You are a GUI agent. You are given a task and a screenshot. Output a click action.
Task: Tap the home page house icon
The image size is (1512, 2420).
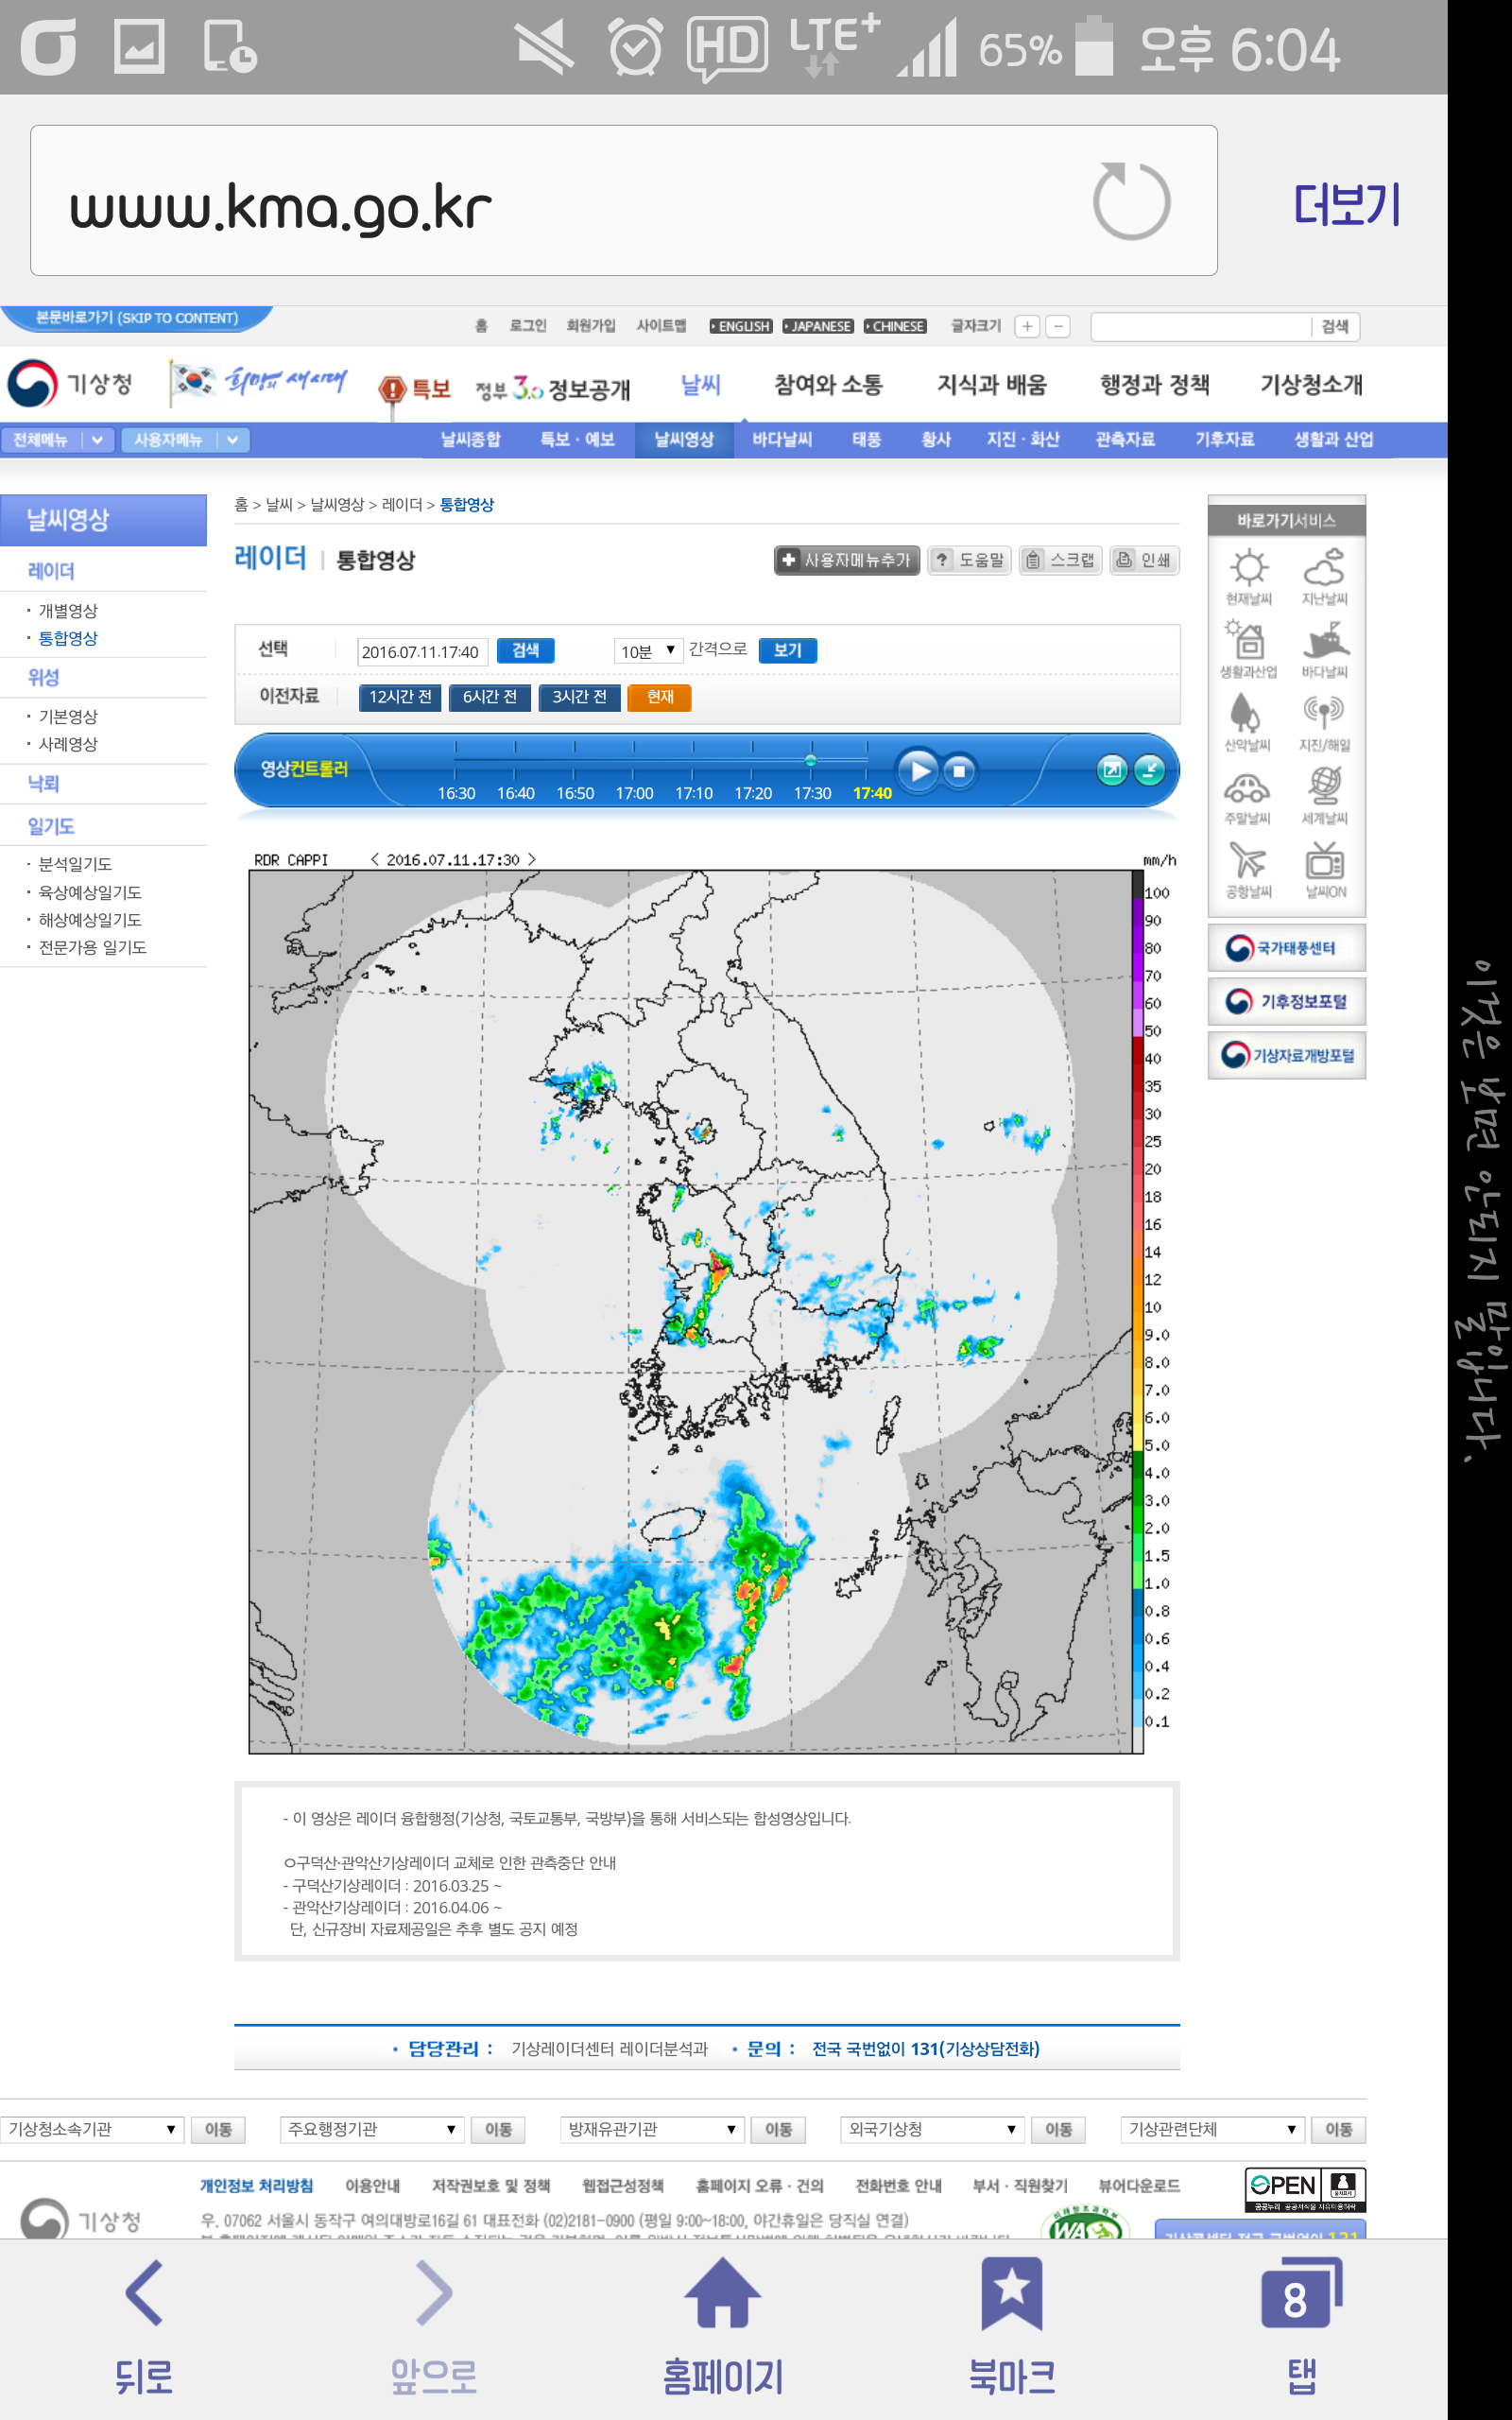(722, 2292)
